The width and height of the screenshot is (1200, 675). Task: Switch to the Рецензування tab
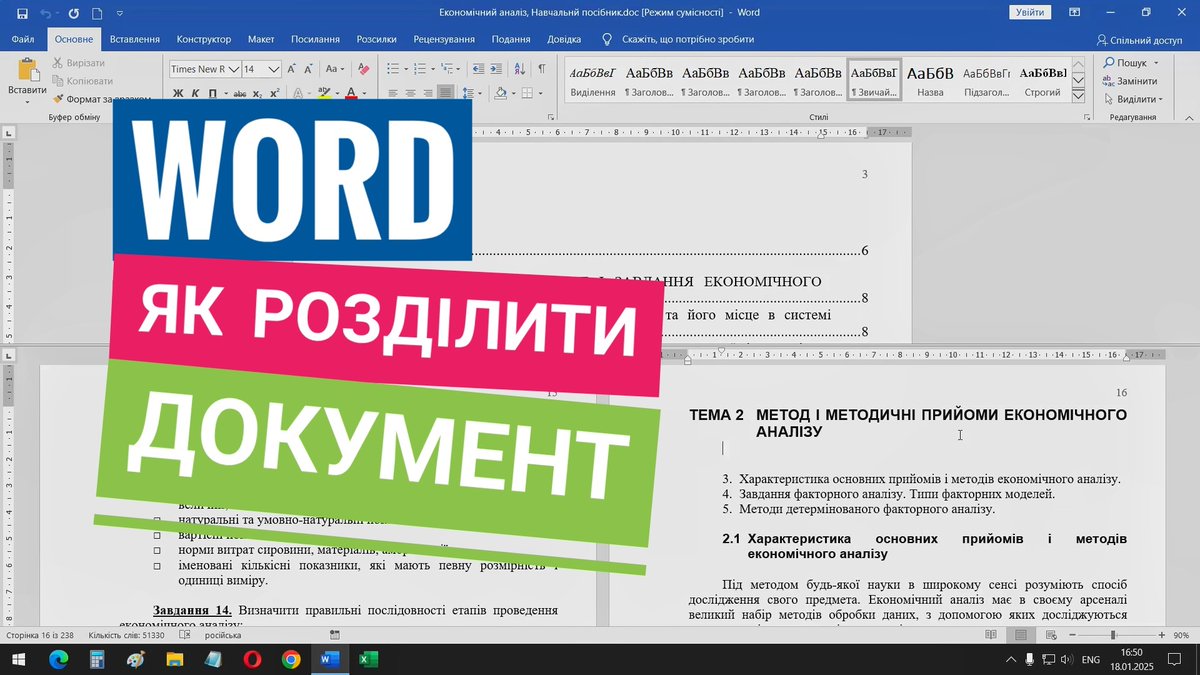[x=443, y=39]
